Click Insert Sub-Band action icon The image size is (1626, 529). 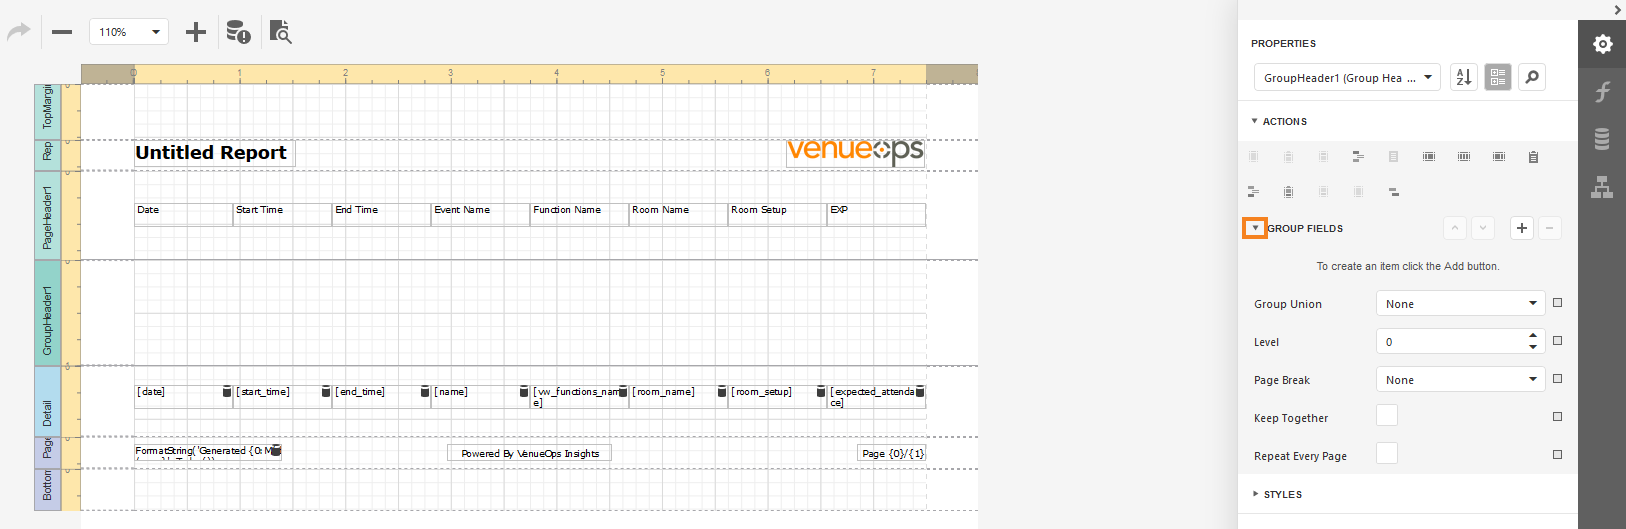point(1393,191)
